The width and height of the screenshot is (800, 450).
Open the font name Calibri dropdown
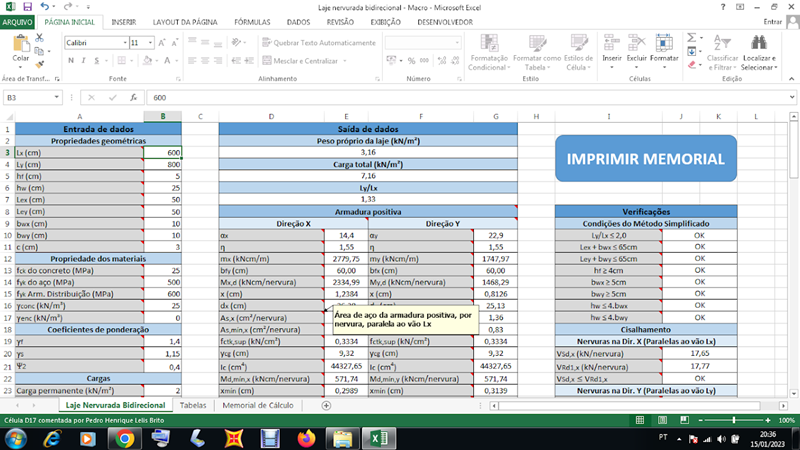[x=125, y=43]
